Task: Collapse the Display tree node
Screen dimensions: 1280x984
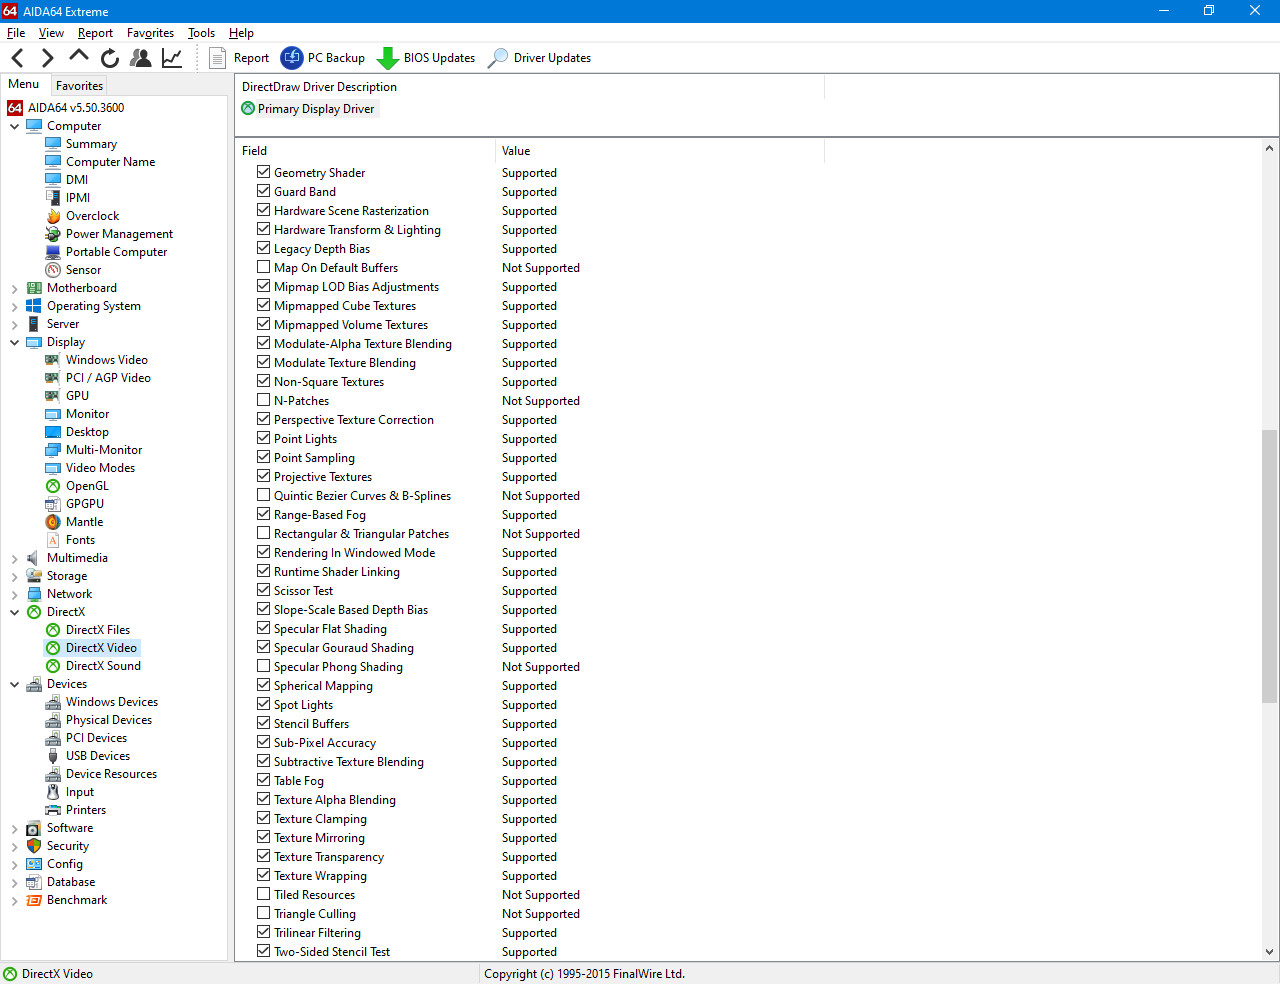Action: tap(15, 342)
